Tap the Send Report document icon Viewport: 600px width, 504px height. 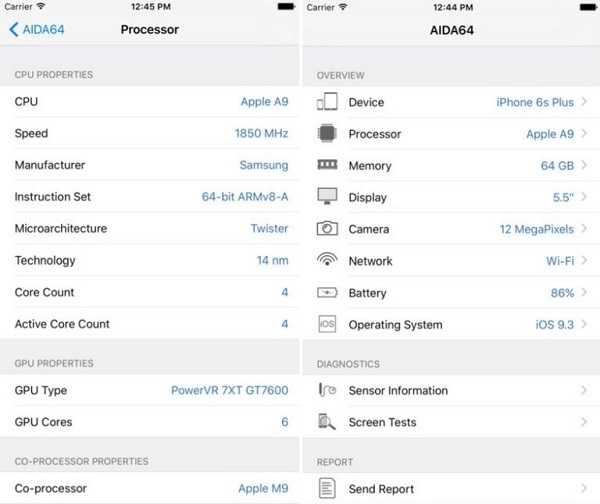327,488
